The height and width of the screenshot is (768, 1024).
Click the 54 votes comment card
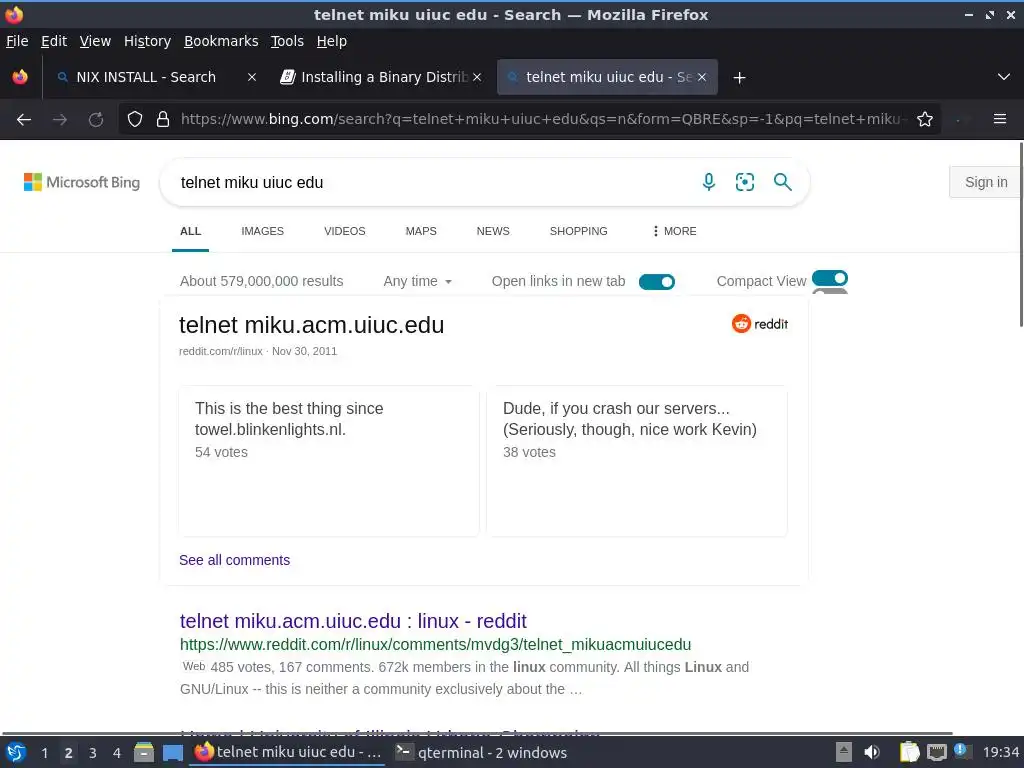point(329,461)
